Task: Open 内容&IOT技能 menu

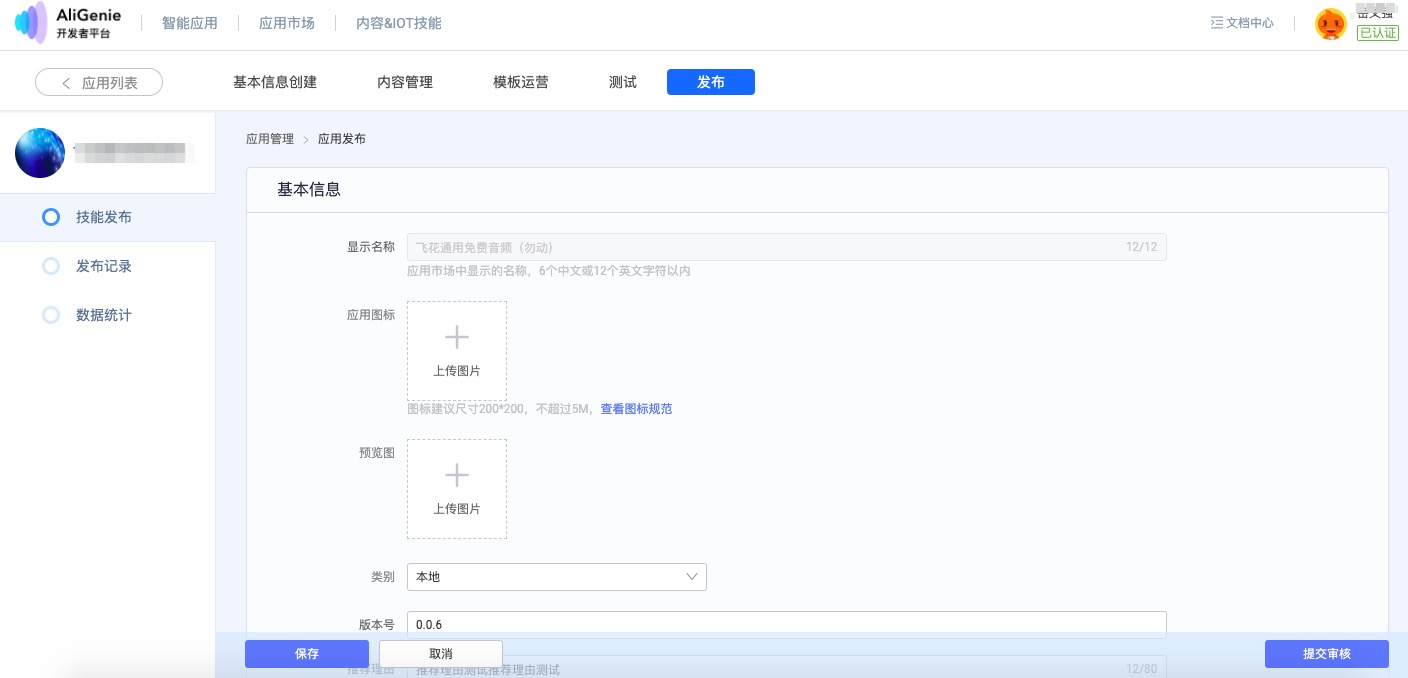Action: coord(399,23)
